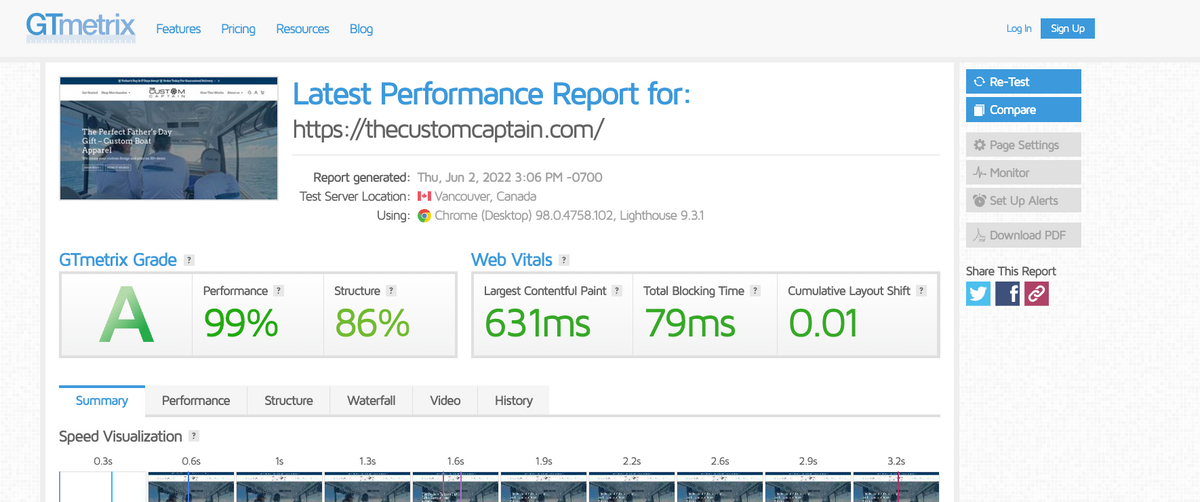Click help icon next to Speed Visualization
Image resolution: width=1200 pixels, height=502 pixels.
(194, 436)
